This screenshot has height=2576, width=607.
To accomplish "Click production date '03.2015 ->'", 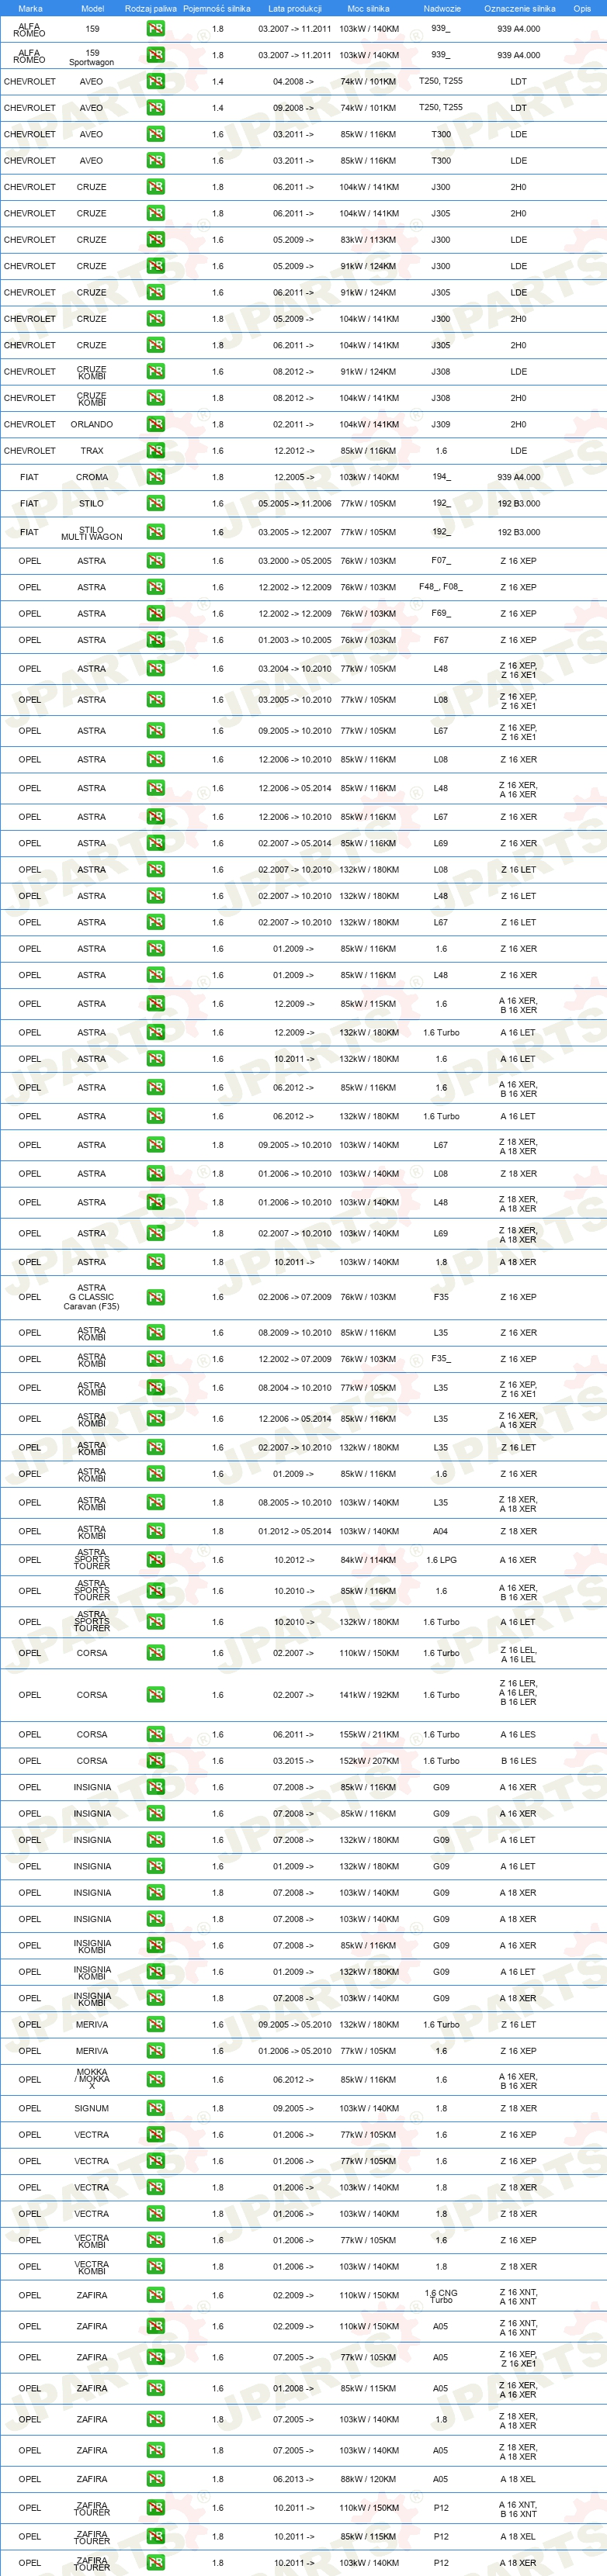I will point(293,1761).
